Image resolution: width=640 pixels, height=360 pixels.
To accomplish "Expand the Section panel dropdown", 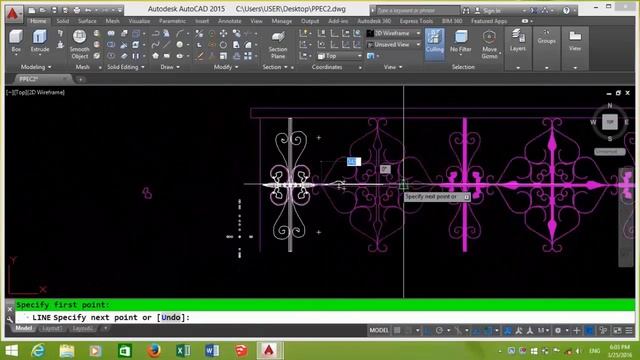I will click(x=275, y=67).
